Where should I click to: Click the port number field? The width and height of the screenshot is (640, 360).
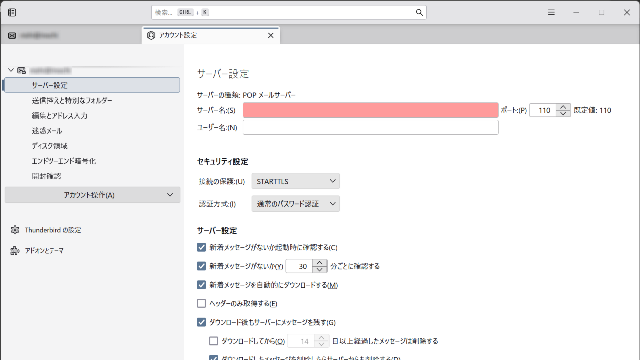point(543,110)
